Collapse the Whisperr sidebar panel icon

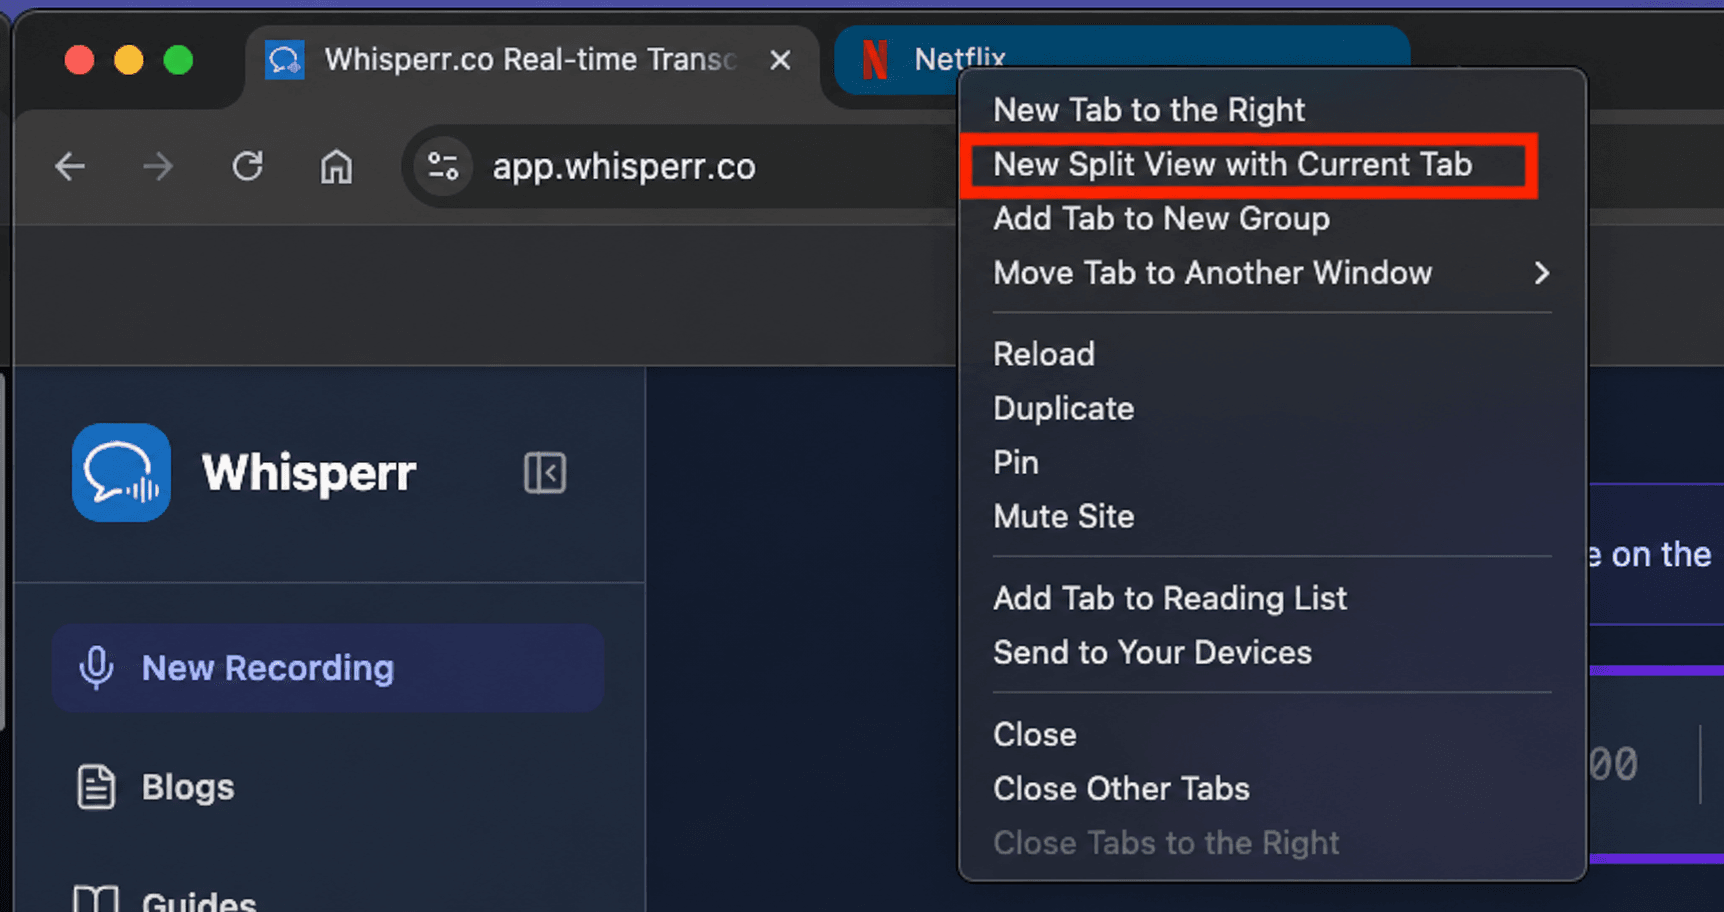pyautogui.click(x=545, y=472)
